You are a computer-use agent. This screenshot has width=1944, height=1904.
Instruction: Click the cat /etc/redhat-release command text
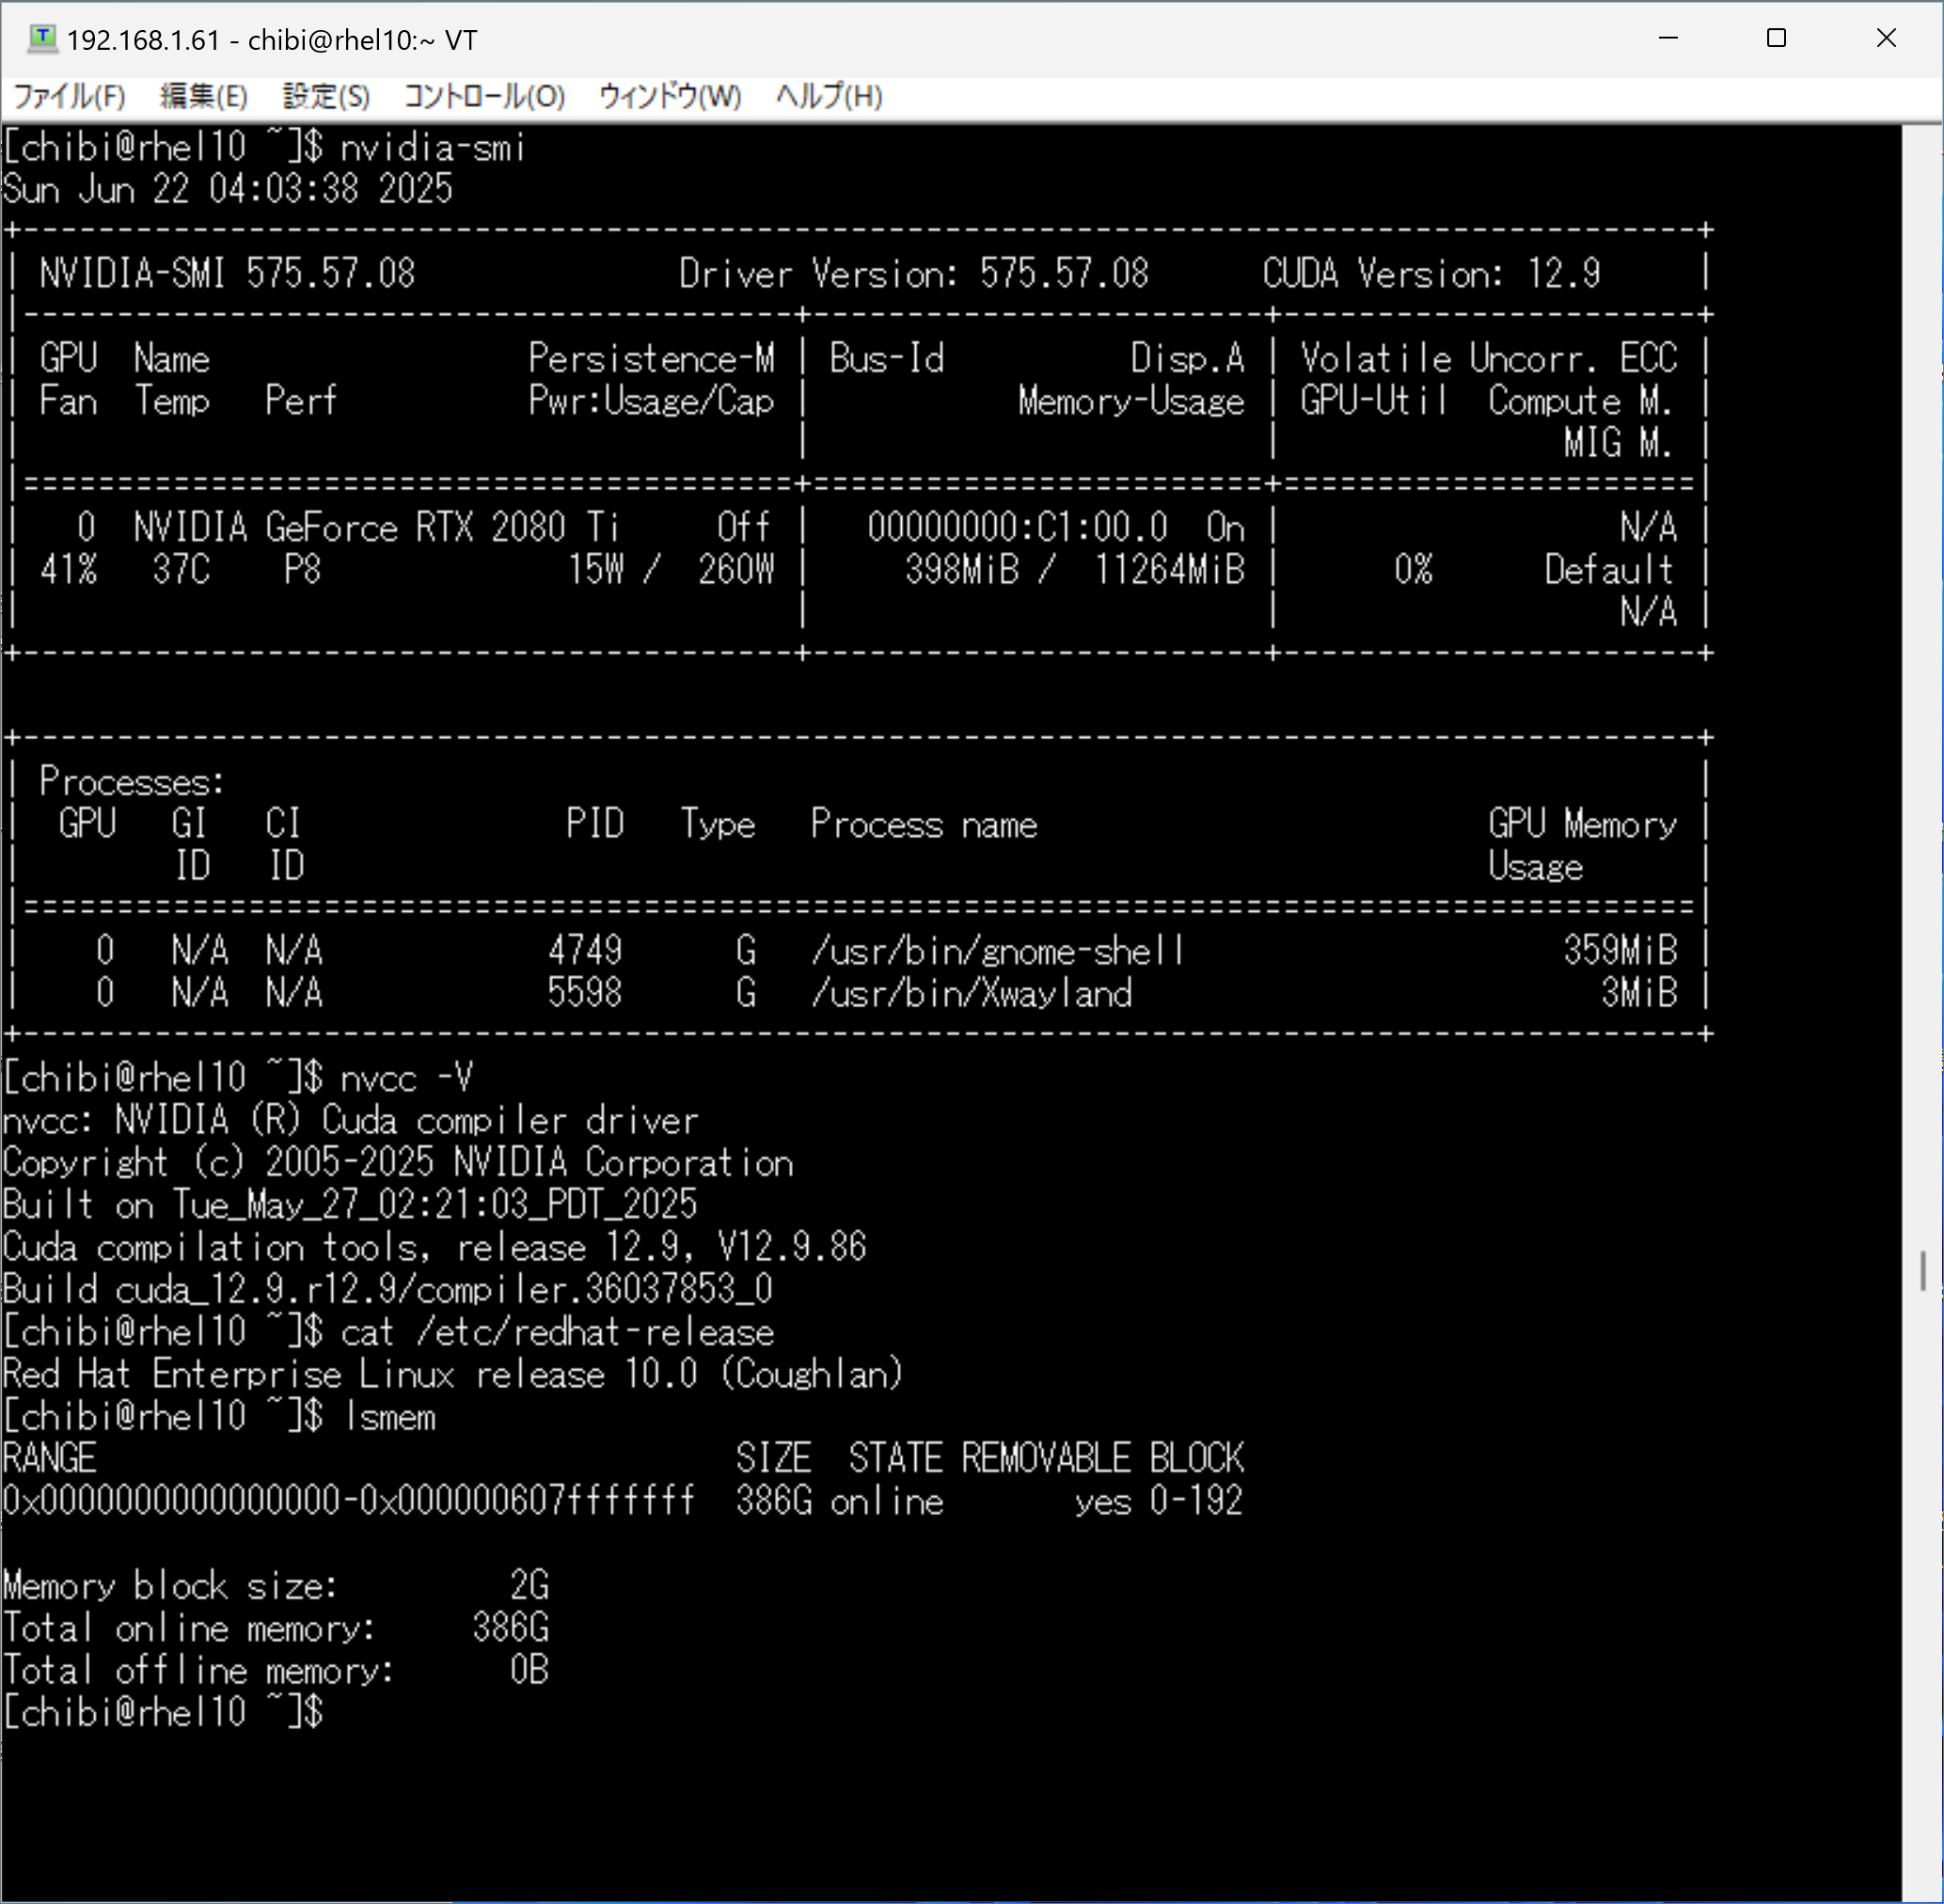556,1332
